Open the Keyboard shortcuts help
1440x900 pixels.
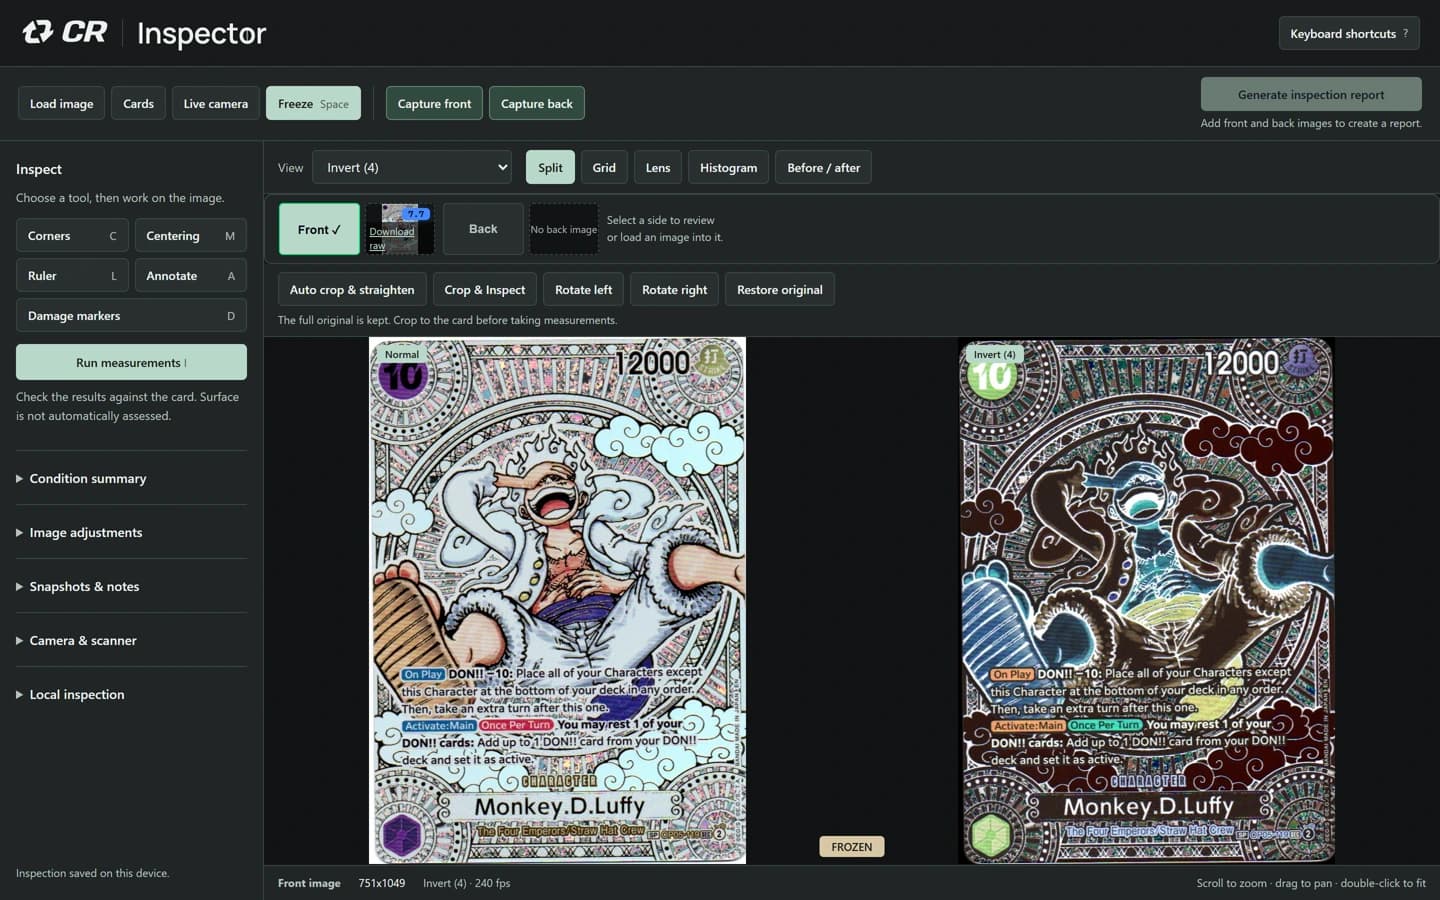tap(1349, 33)
